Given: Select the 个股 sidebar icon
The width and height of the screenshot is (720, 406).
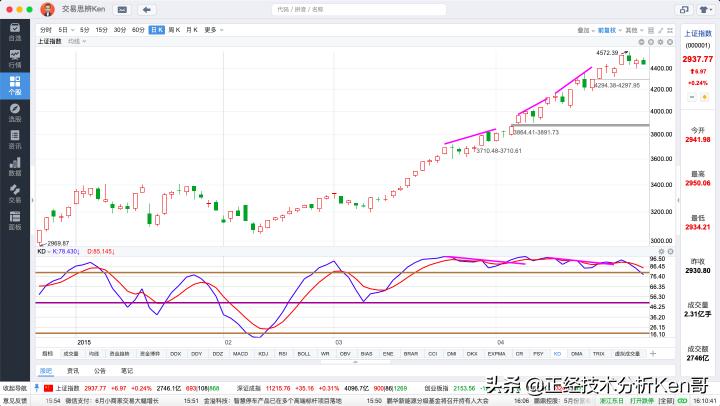Looking at the screenshot, I should (x=15, y=86).
